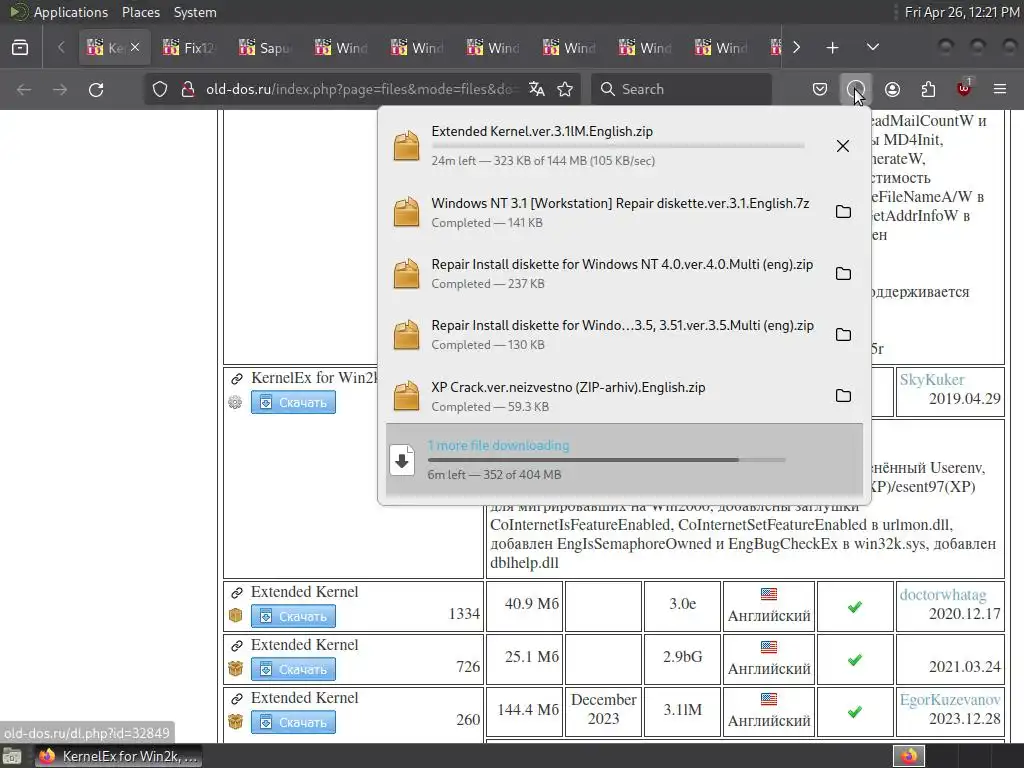The width and height of the screenshot is (1024, 768).
Task: Reload the current page
Action: point(96,89)
